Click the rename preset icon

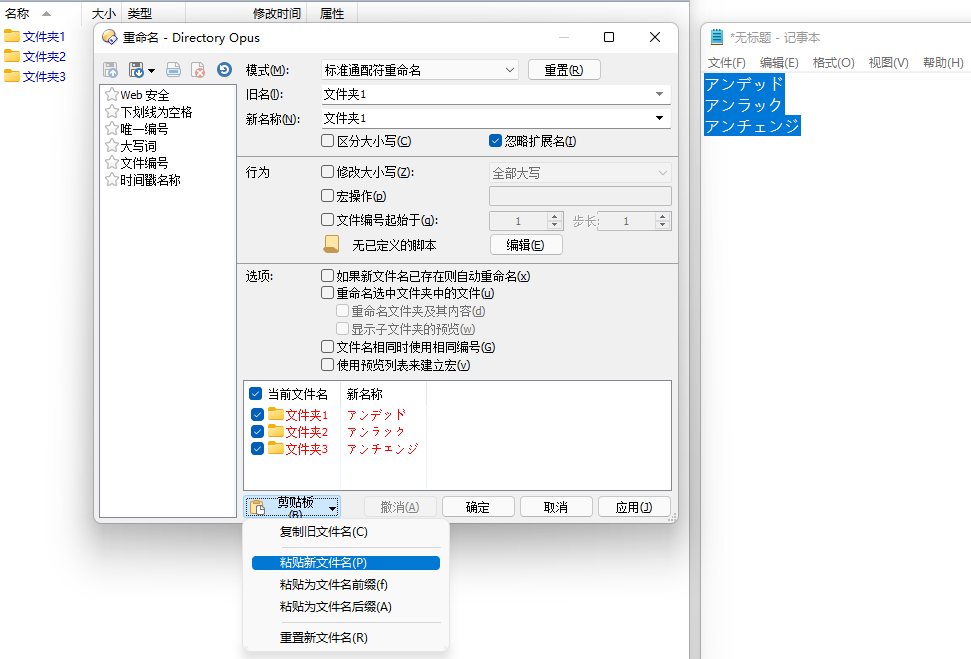coord(173,70)
